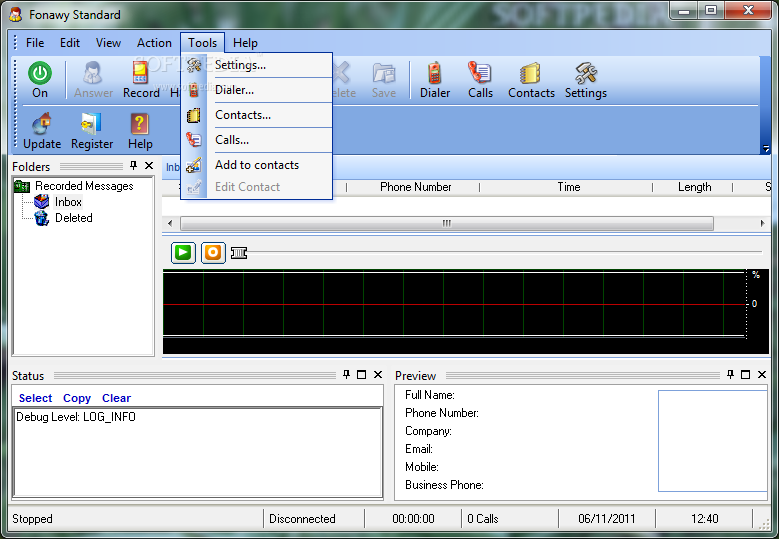This screenshot has width=779, height=539.
Task: Open the File menu
Action: (35, 43)
